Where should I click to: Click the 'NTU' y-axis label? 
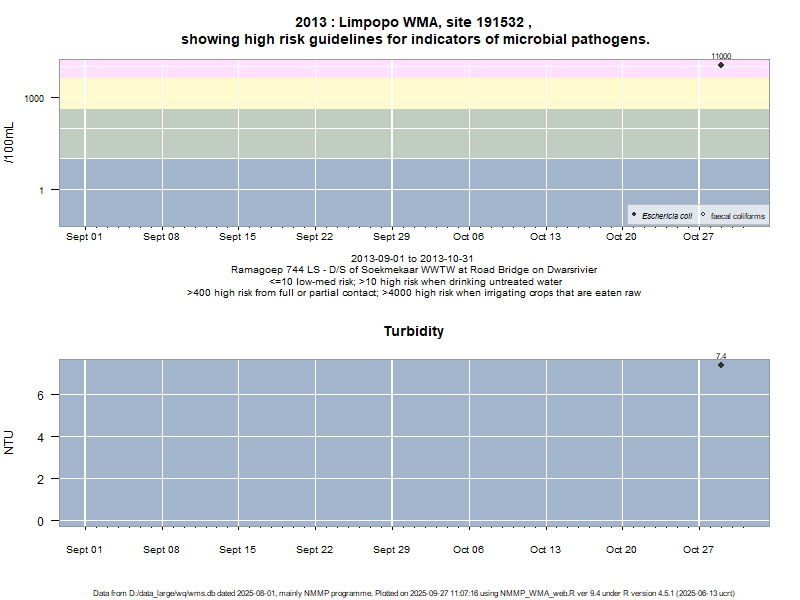[10, 442]
